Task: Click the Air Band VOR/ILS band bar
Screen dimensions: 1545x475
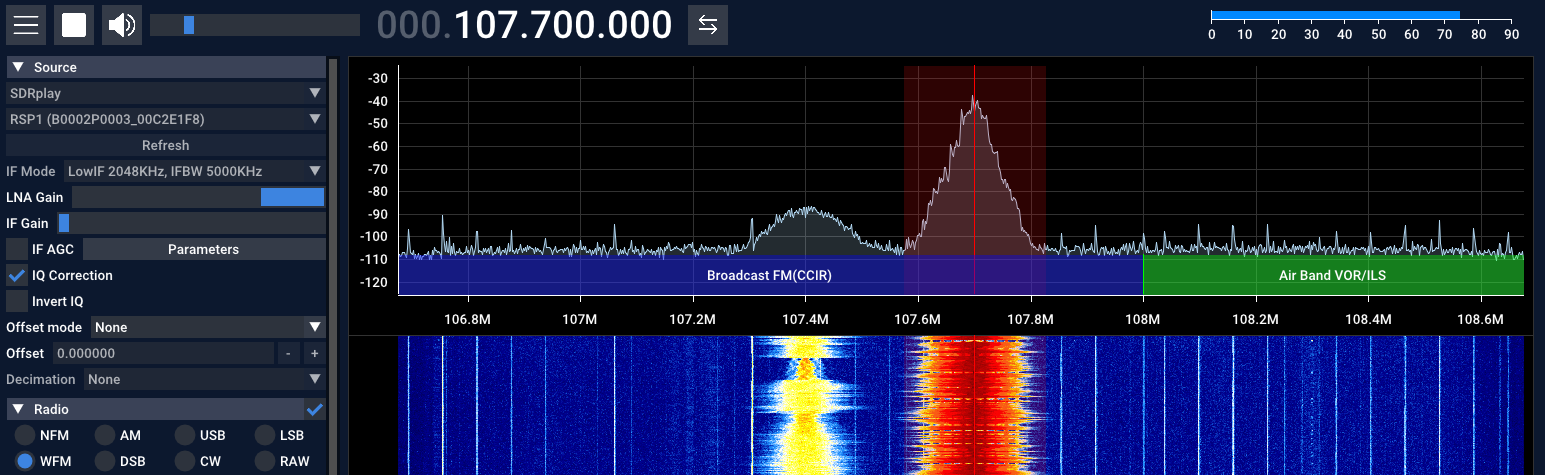Action: (1333, 276)
